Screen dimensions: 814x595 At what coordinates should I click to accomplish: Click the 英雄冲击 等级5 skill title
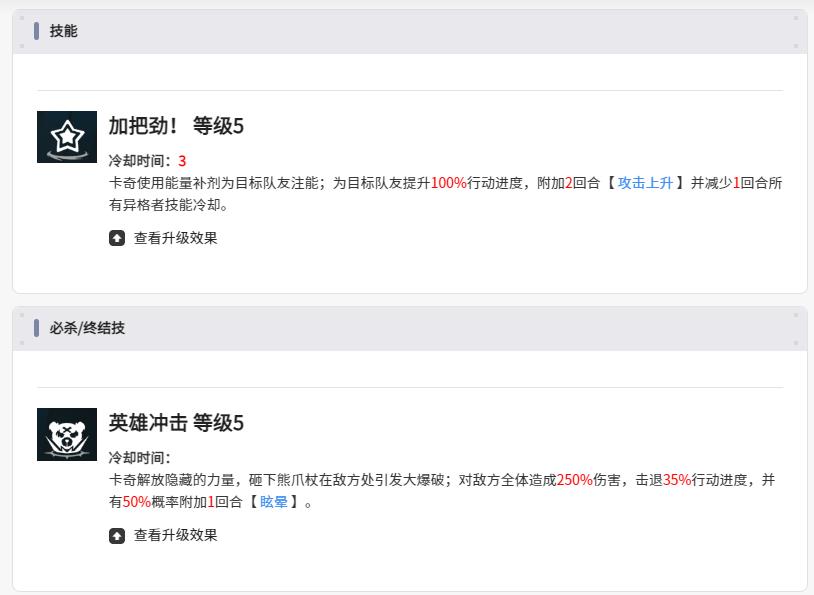pos(176,423)
